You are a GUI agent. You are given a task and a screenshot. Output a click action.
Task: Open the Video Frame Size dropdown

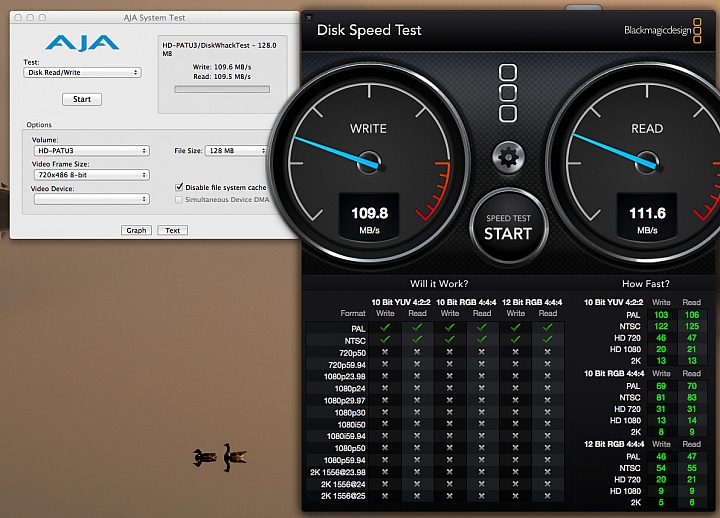tap(91, 175)
